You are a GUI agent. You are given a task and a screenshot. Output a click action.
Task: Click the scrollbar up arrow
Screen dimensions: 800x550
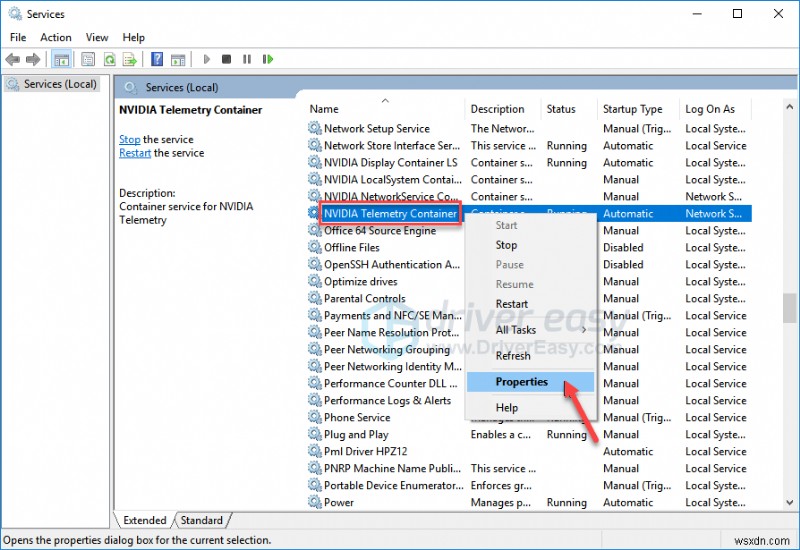click(789, 107)
